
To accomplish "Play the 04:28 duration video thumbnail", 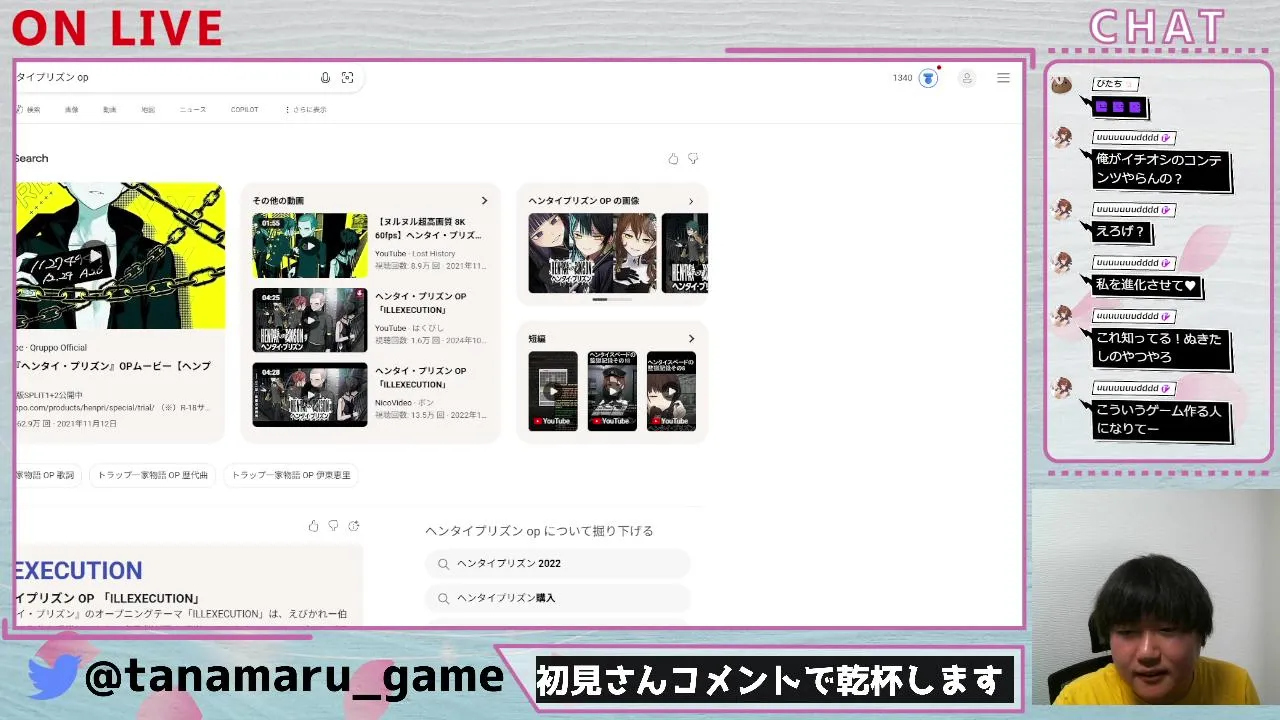I will [x=310, y=395].
